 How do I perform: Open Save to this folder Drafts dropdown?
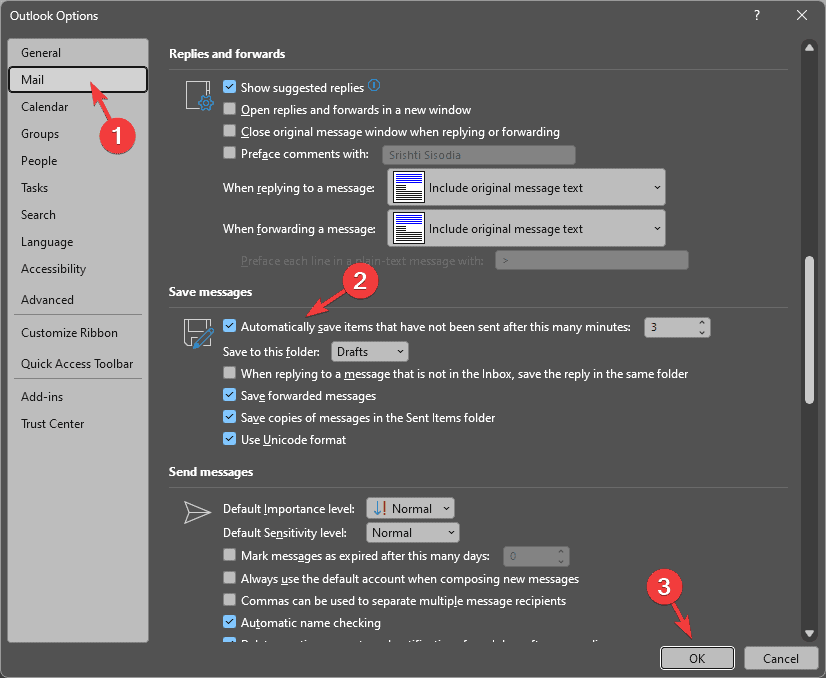pyautogui.click(x=370, y=351)
